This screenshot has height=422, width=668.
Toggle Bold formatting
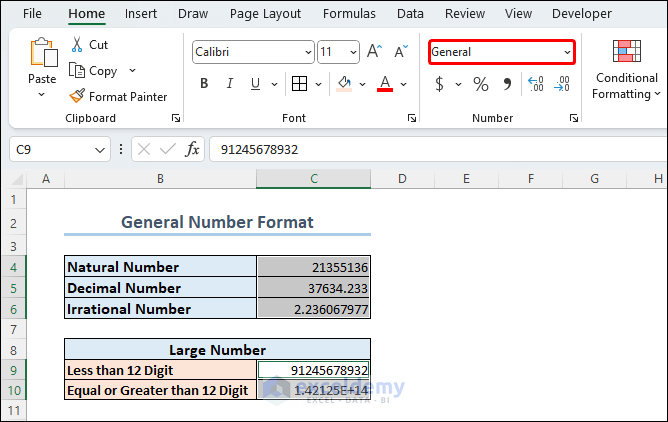204,83
